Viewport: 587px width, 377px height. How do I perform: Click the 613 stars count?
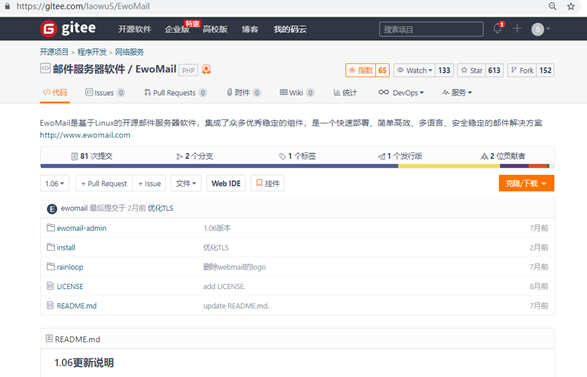[494, 70]
